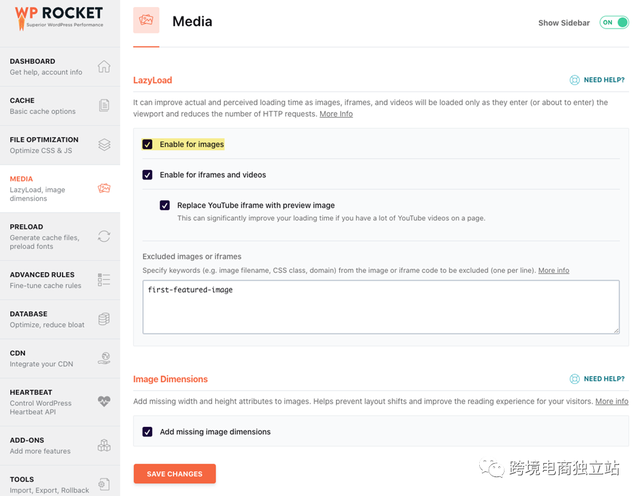Click the Image Dimensions section heading
Viewport: 640px width, 496px height.
click(170, 379)
